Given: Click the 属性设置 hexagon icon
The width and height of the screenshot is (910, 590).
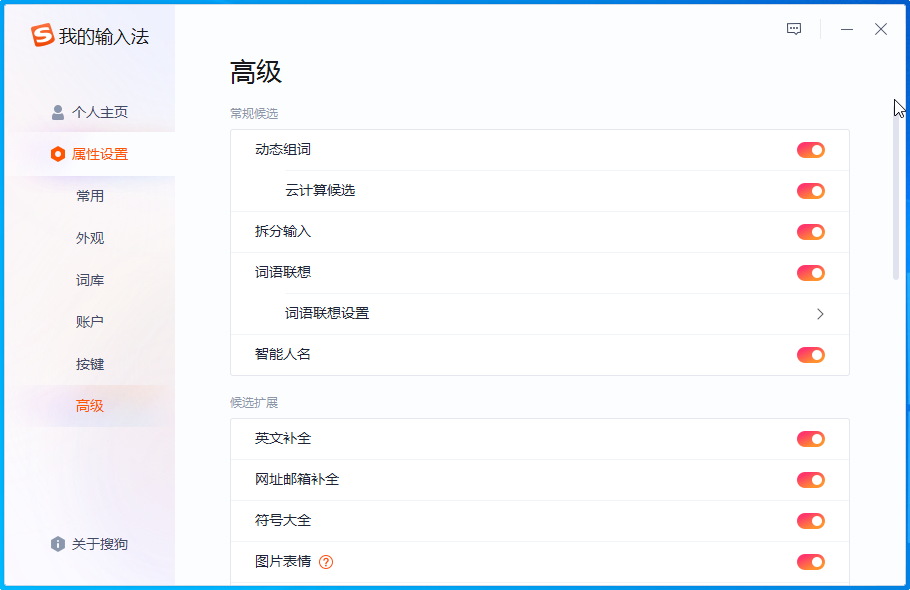Looking at the screenshot, I should pyautogui.click(x=57, y=154).
